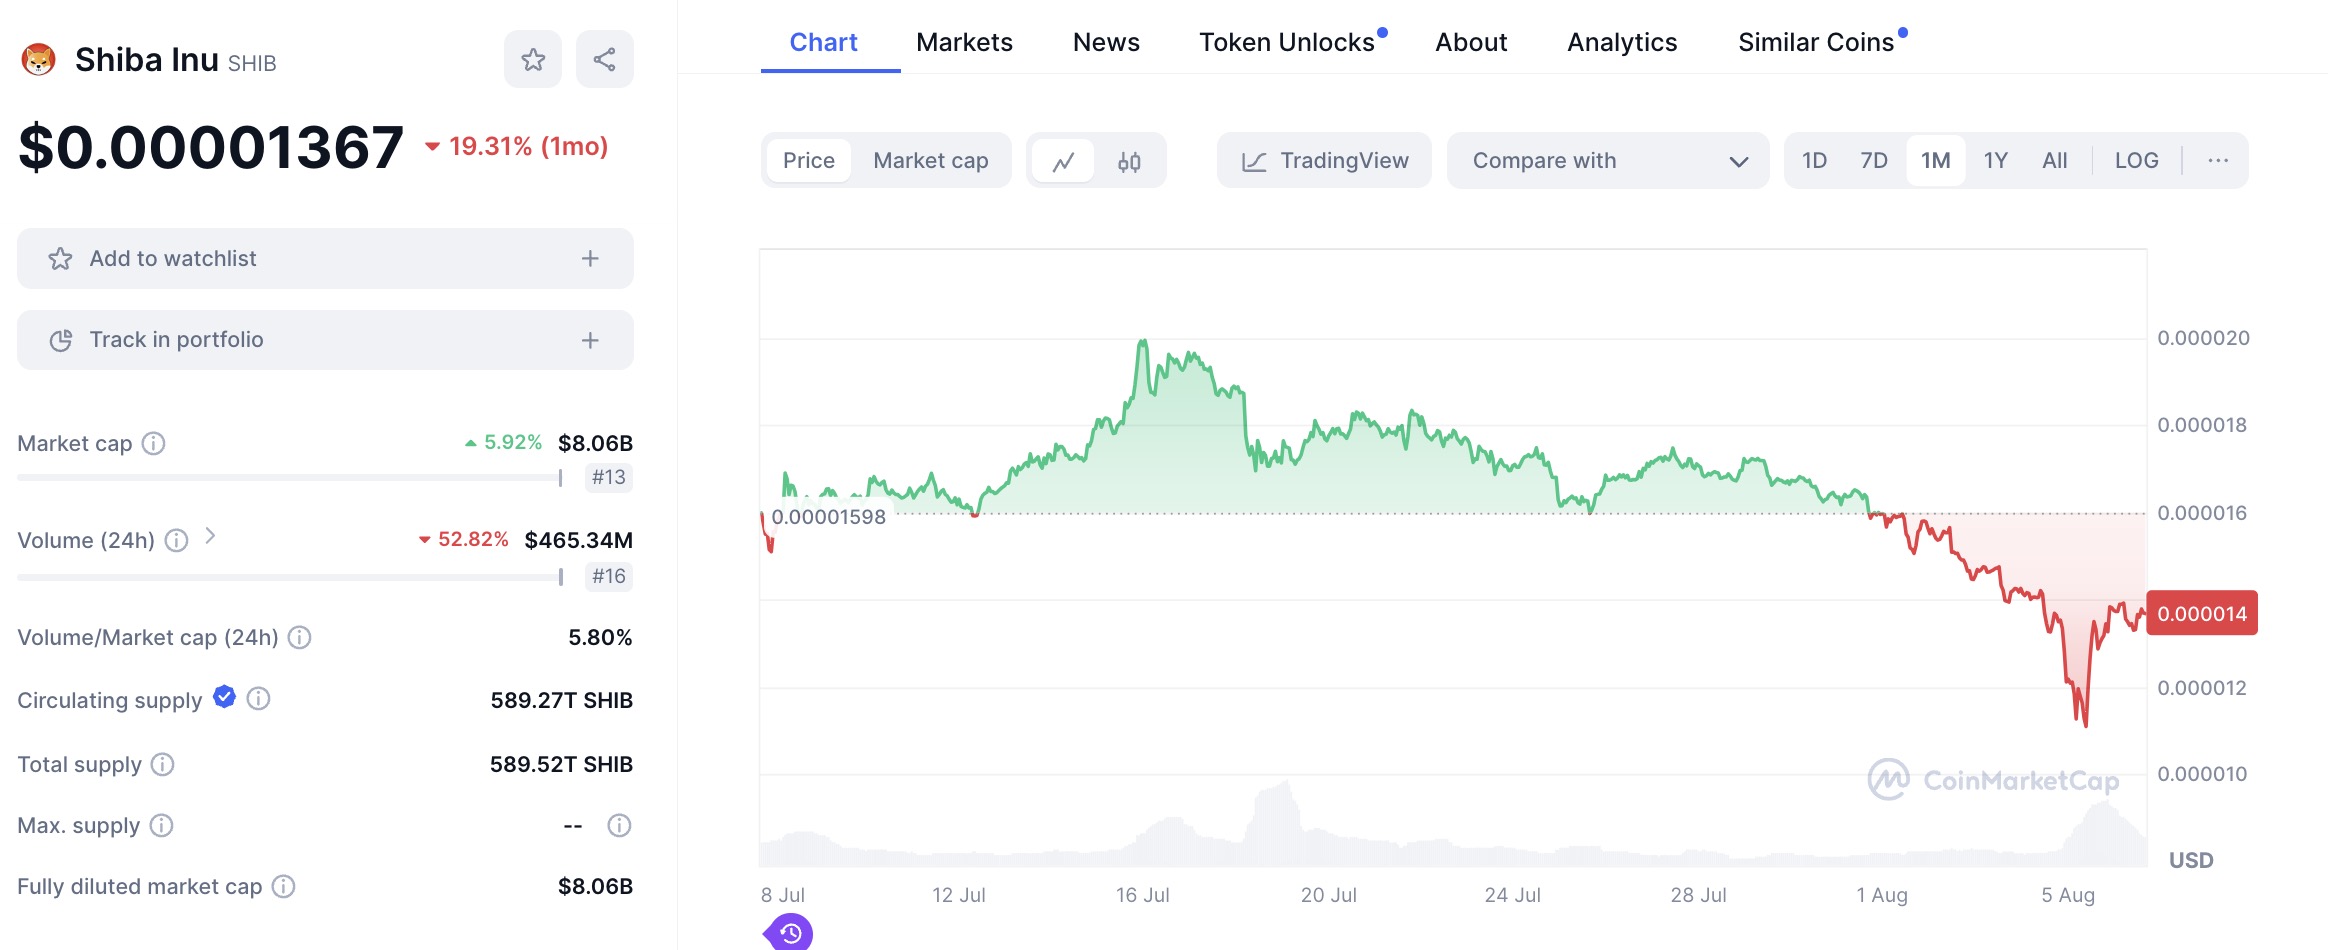Click the red 0.000014 current price tag
This screenshot has width=2328, height=950.
2201,613
